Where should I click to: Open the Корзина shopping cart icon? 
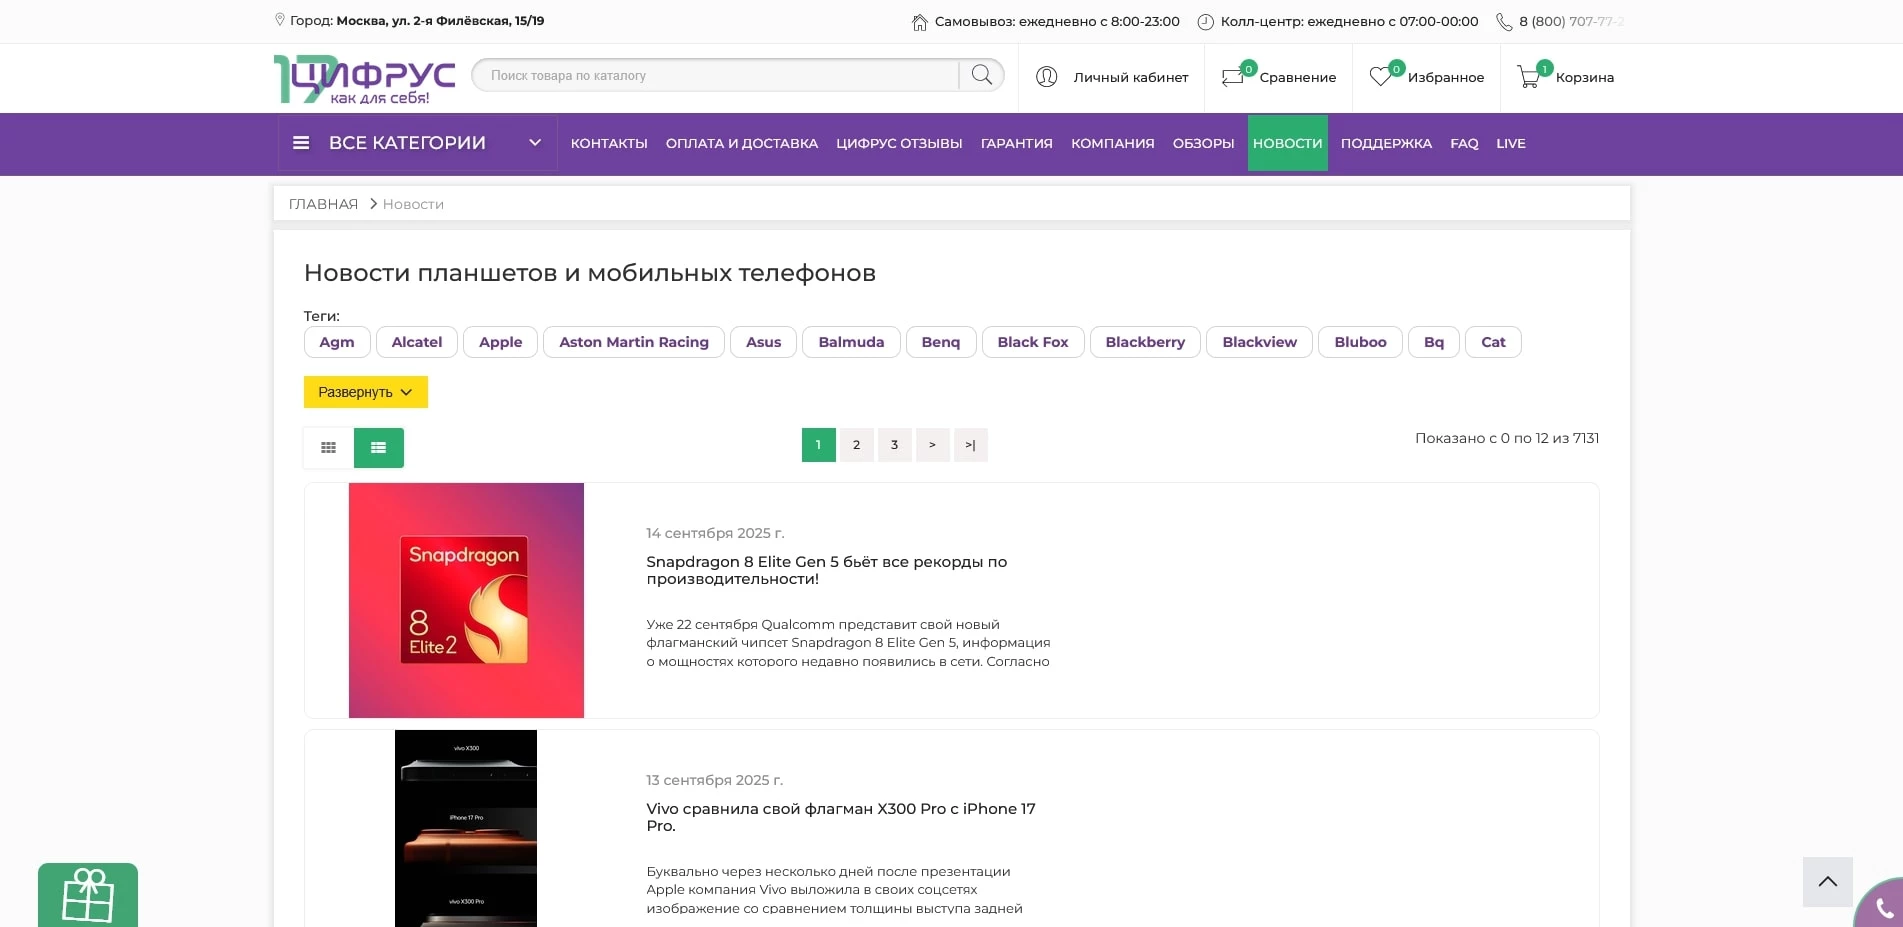(1529, 77)
